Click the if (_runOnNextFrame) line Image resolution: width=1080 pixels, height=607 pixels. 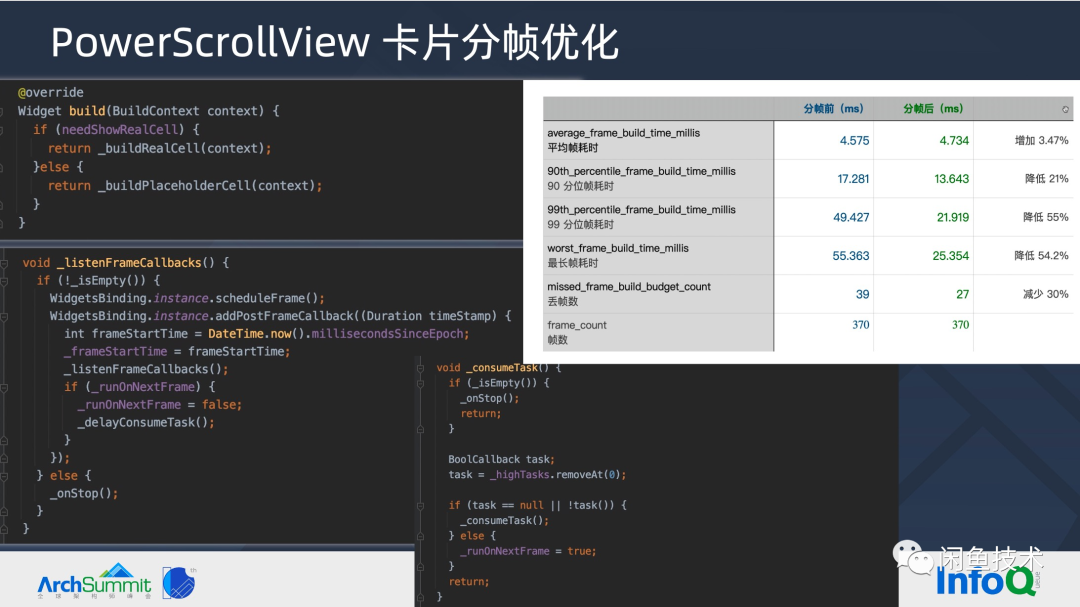point(140,387)
